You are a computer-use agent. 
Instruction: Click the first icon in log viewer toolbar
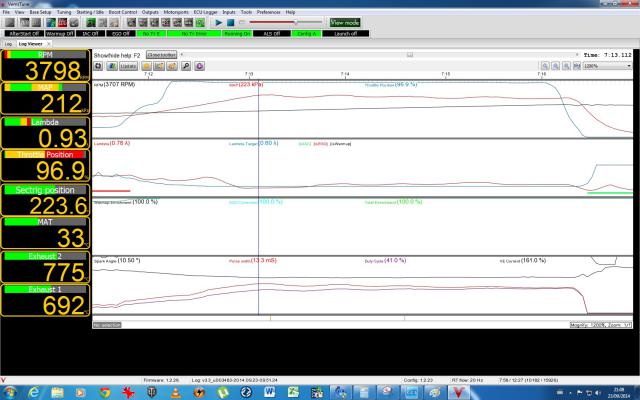pyautogui.click(x=99, y=66)
